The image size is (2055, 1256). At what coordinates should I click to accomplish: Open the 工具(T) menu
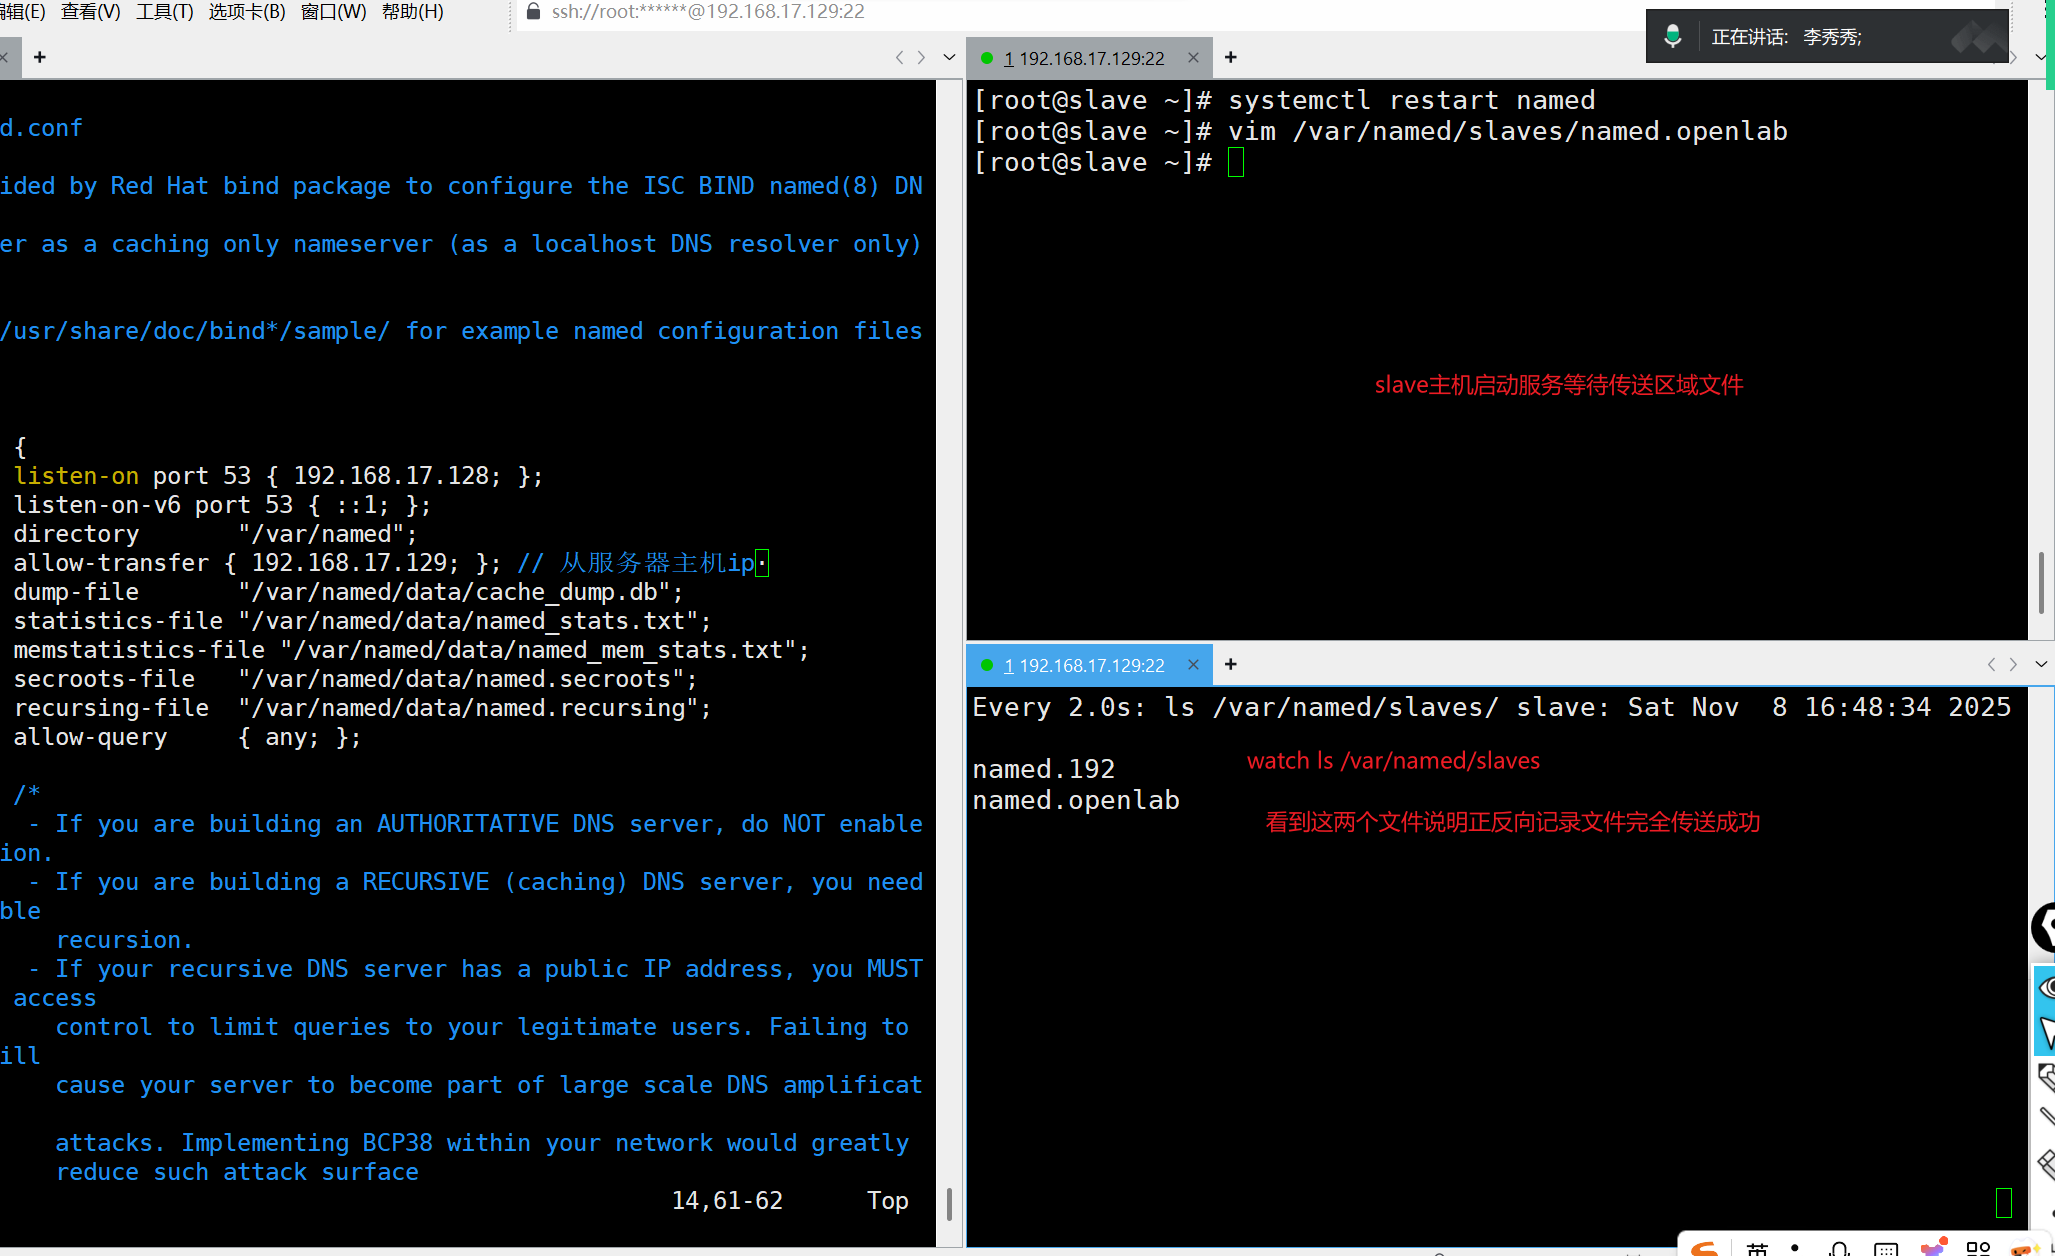click(x=165, y=12)
